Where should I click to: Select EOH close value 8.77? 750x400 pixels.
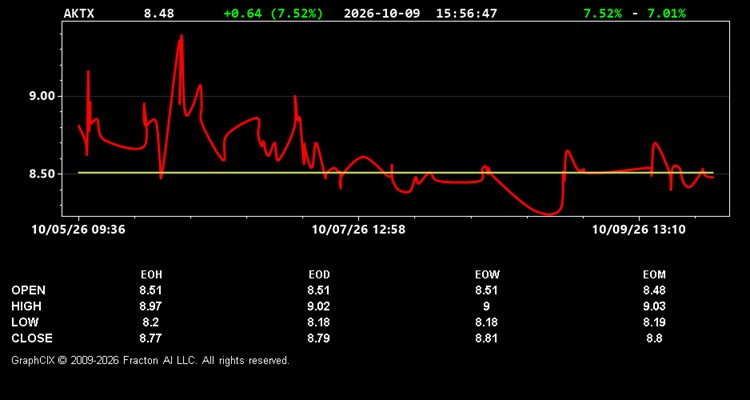tap(151, 338)
